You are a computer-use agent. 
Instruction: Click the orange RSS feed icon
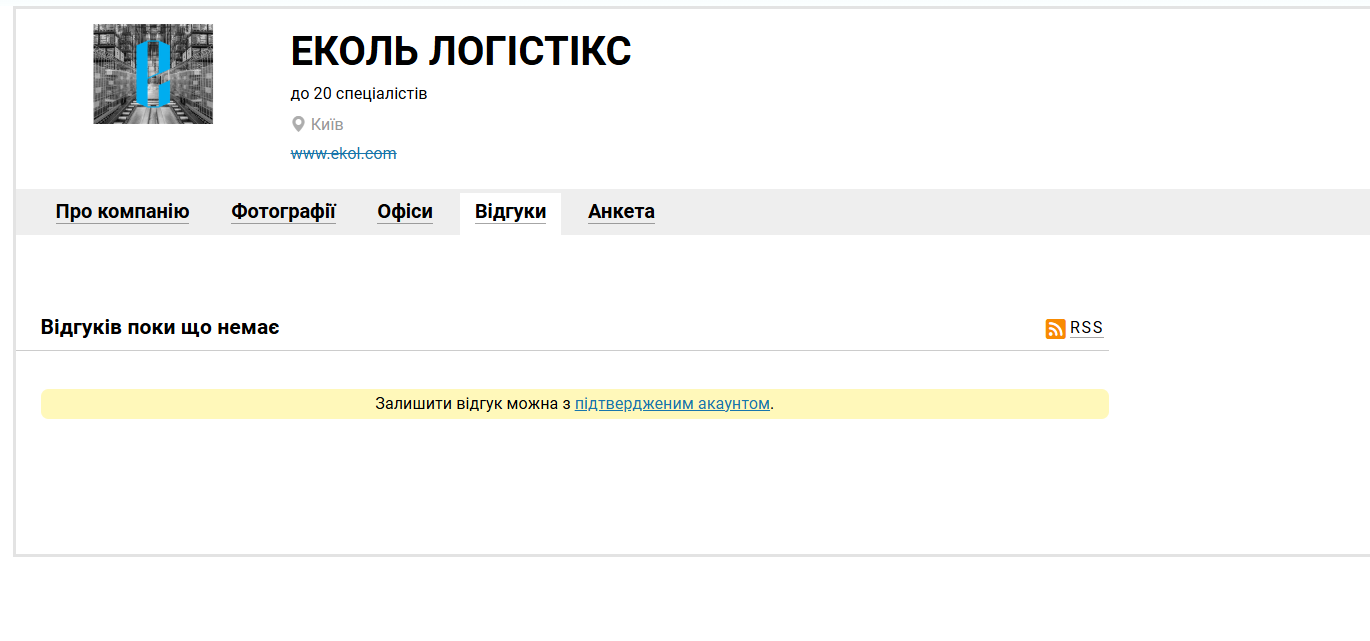(1055, 329)
